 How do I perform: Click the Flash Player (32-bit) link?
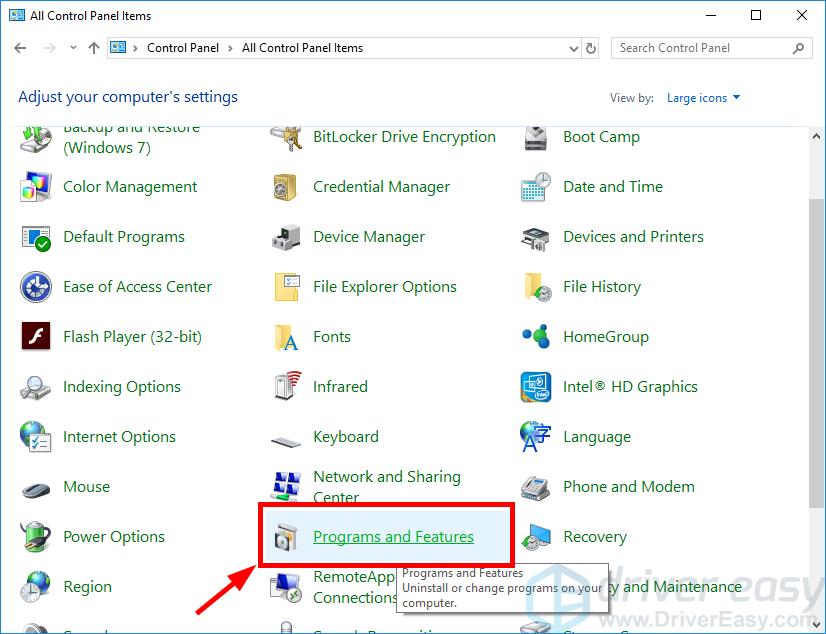(x=132, y=336)
